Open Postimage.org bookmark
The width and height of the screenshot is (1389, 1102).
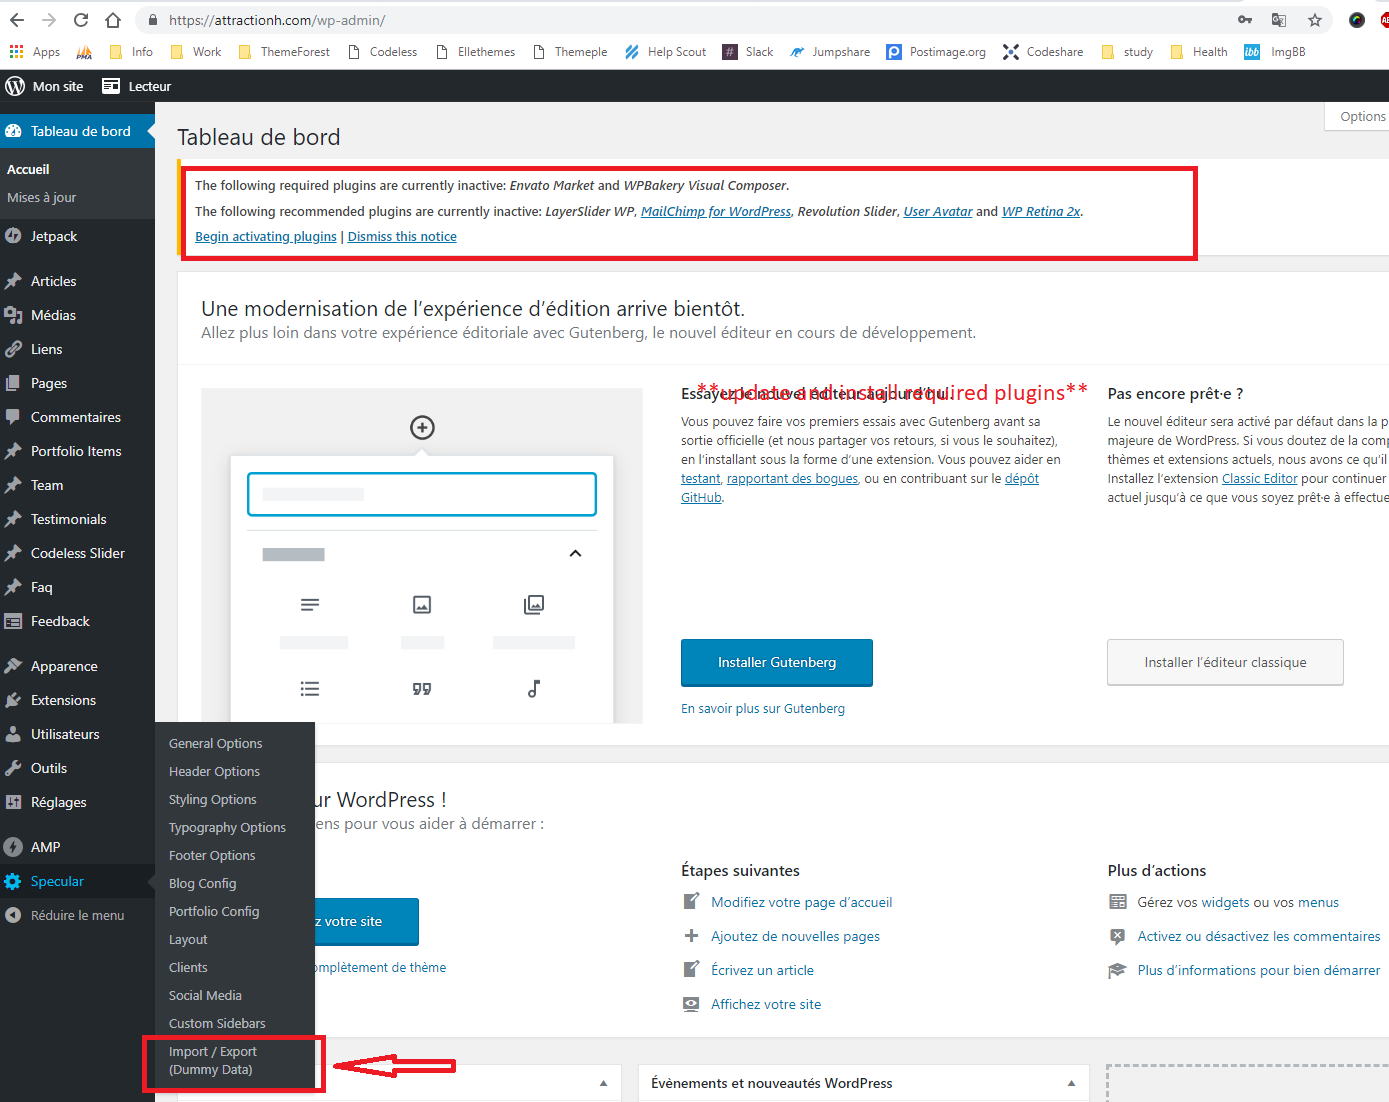pyautogui.click(x=936, y=52)
